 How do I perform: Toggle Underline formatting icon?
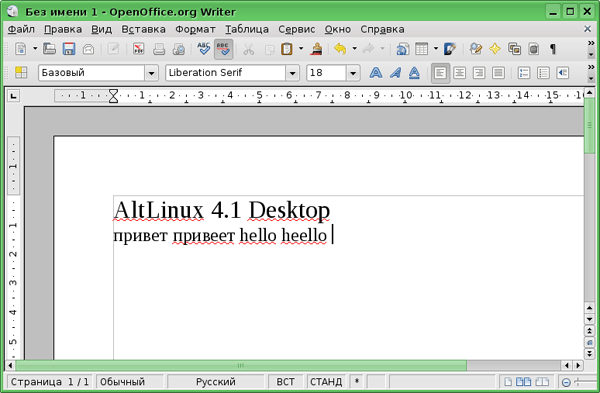point(414,73)
